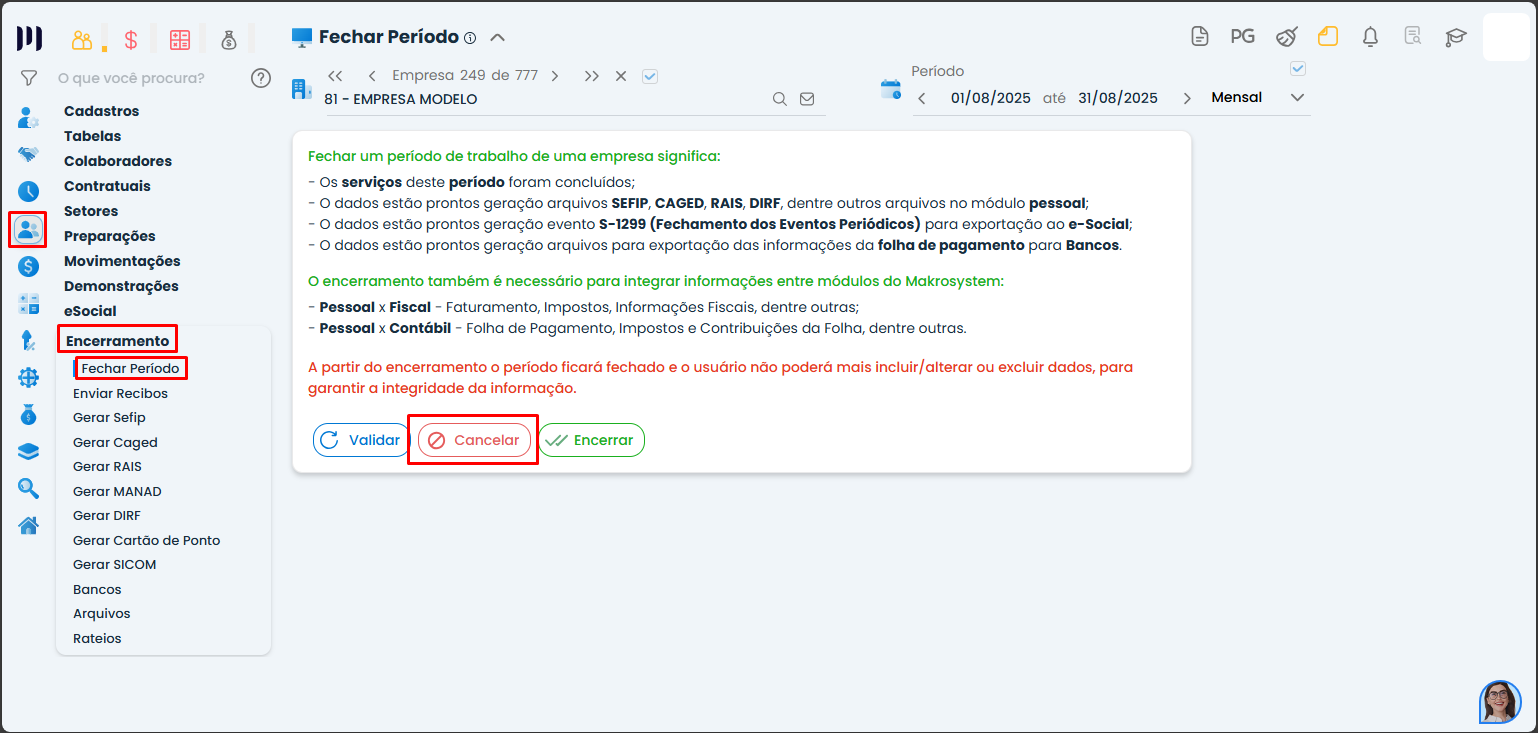The image size is (1538, 733).
Task: Click the Validar button
Action: coord(360,440)
